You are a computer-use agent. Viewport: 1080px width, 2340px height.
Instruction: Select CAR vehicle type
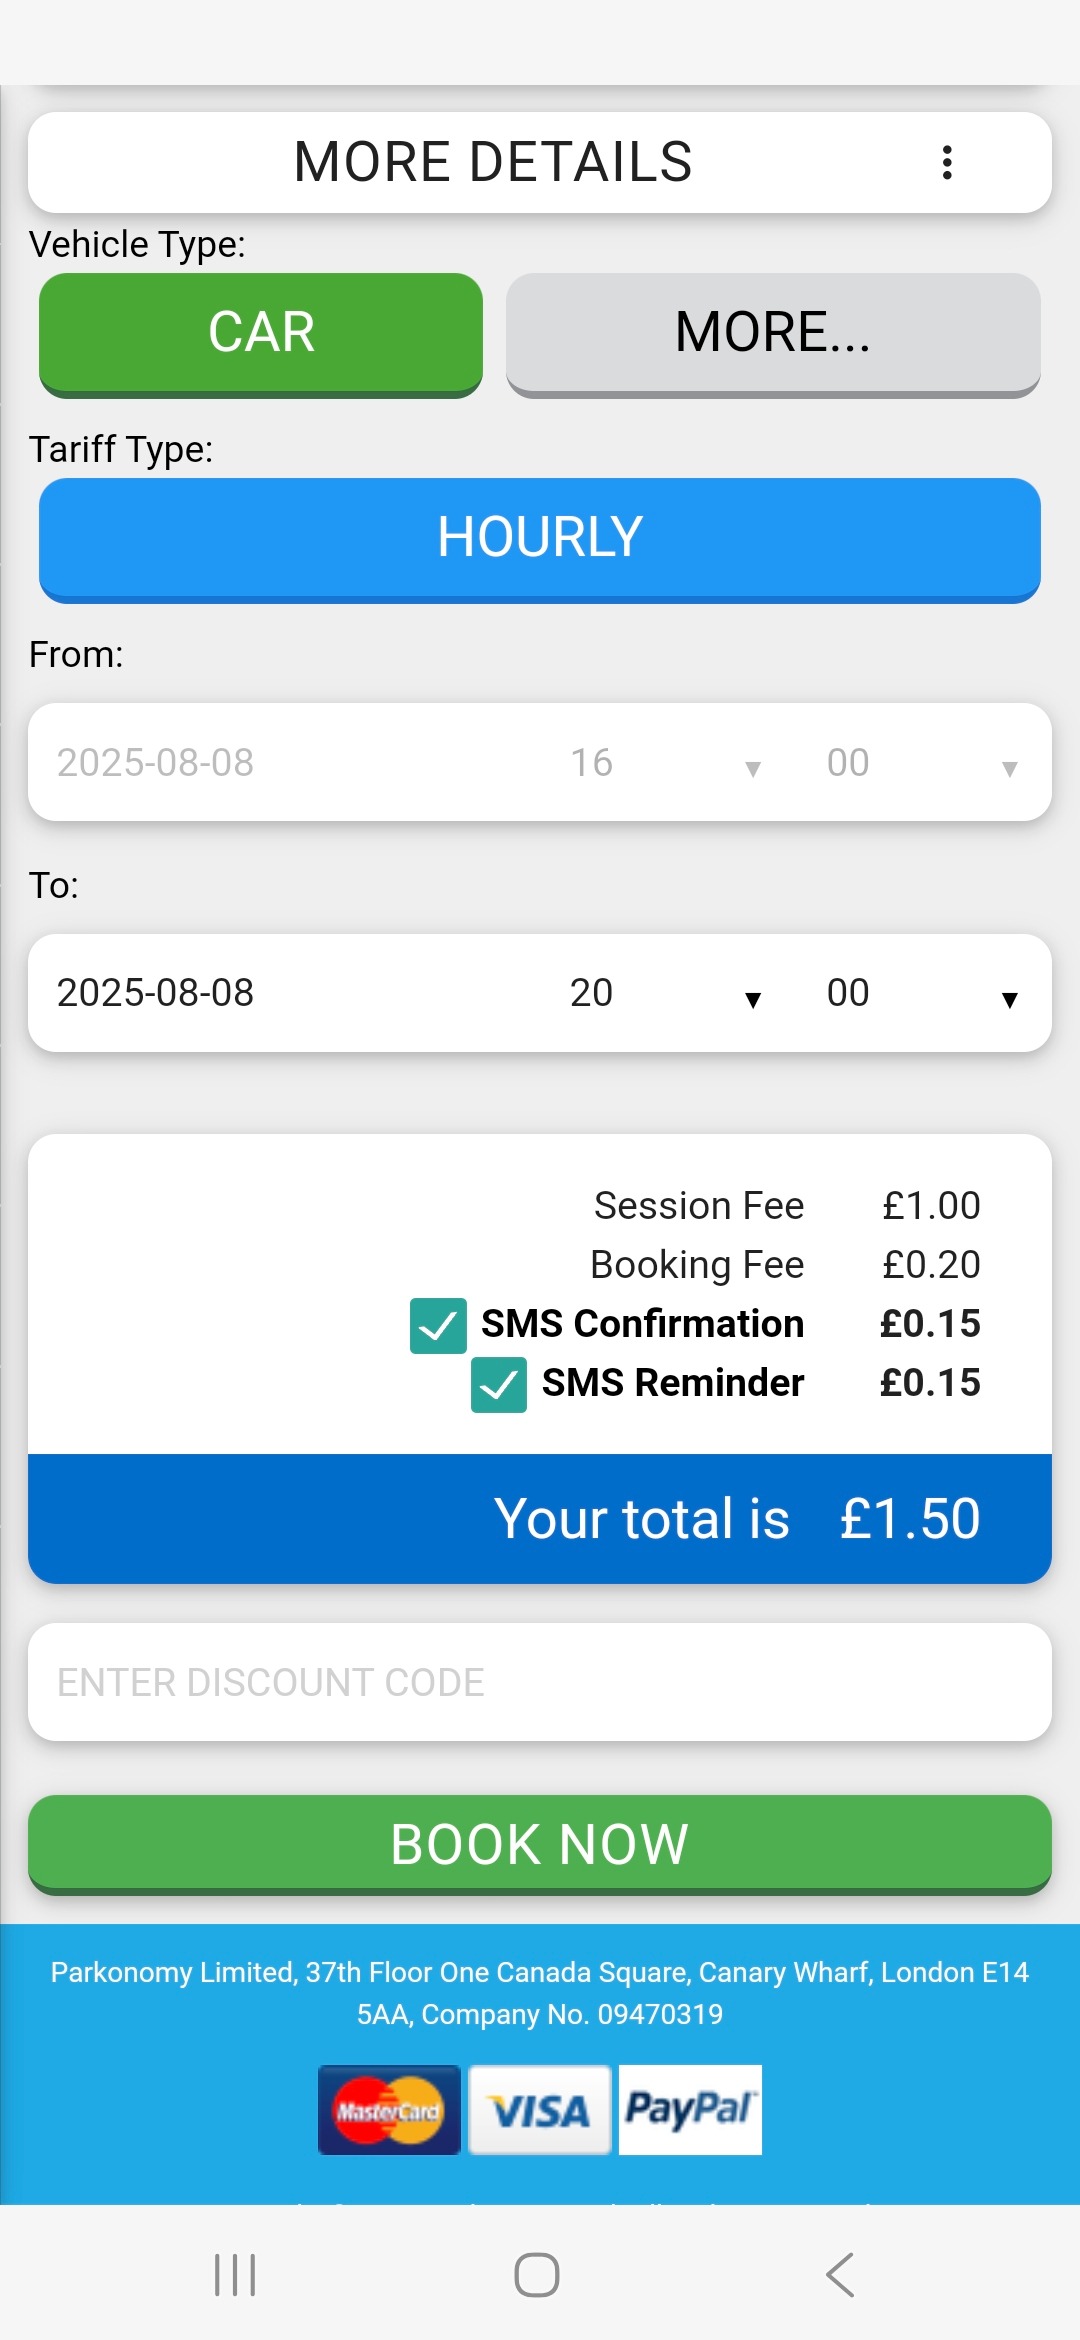click(261, 333)
